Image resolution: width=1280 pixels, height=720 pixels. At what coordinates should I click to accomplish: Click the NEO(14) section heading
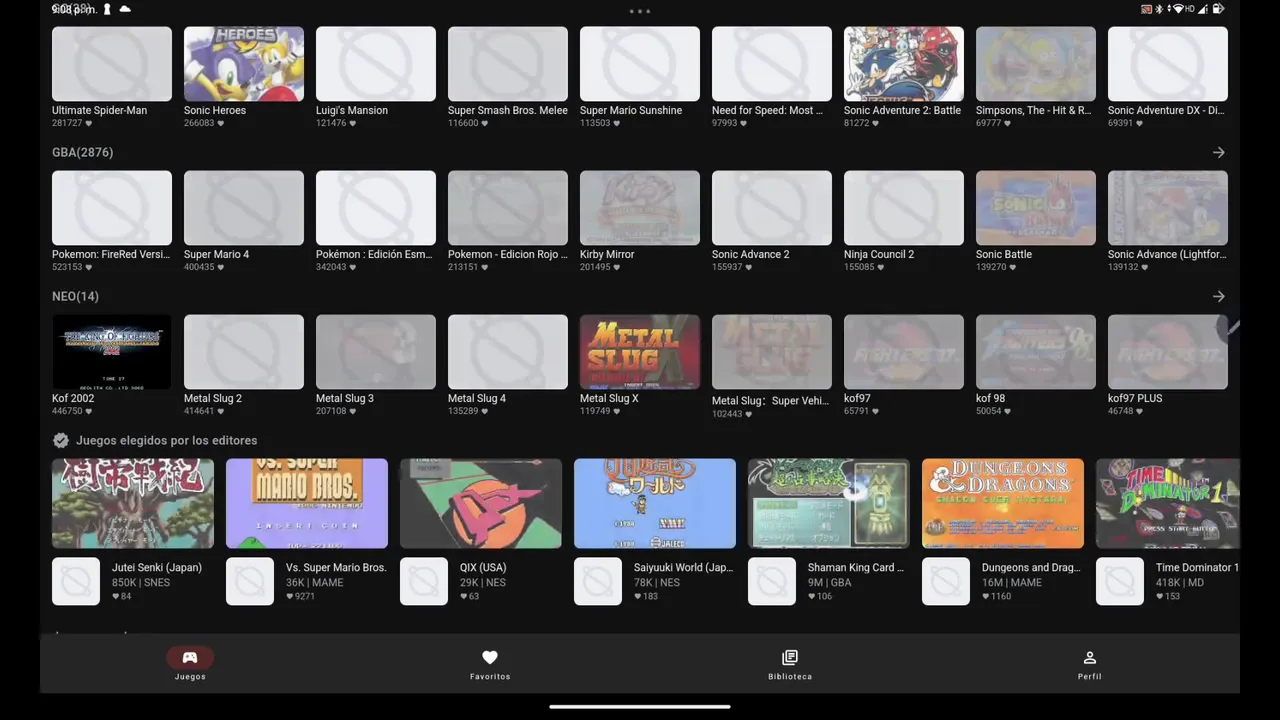pyautogui.click(x=75, y=296)
